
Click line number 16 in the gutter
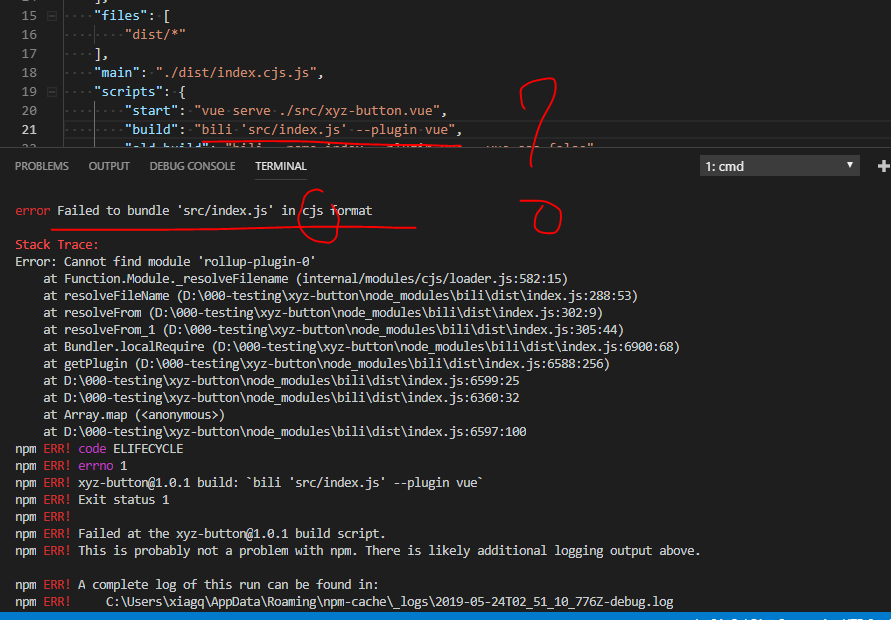coord(29,35)
